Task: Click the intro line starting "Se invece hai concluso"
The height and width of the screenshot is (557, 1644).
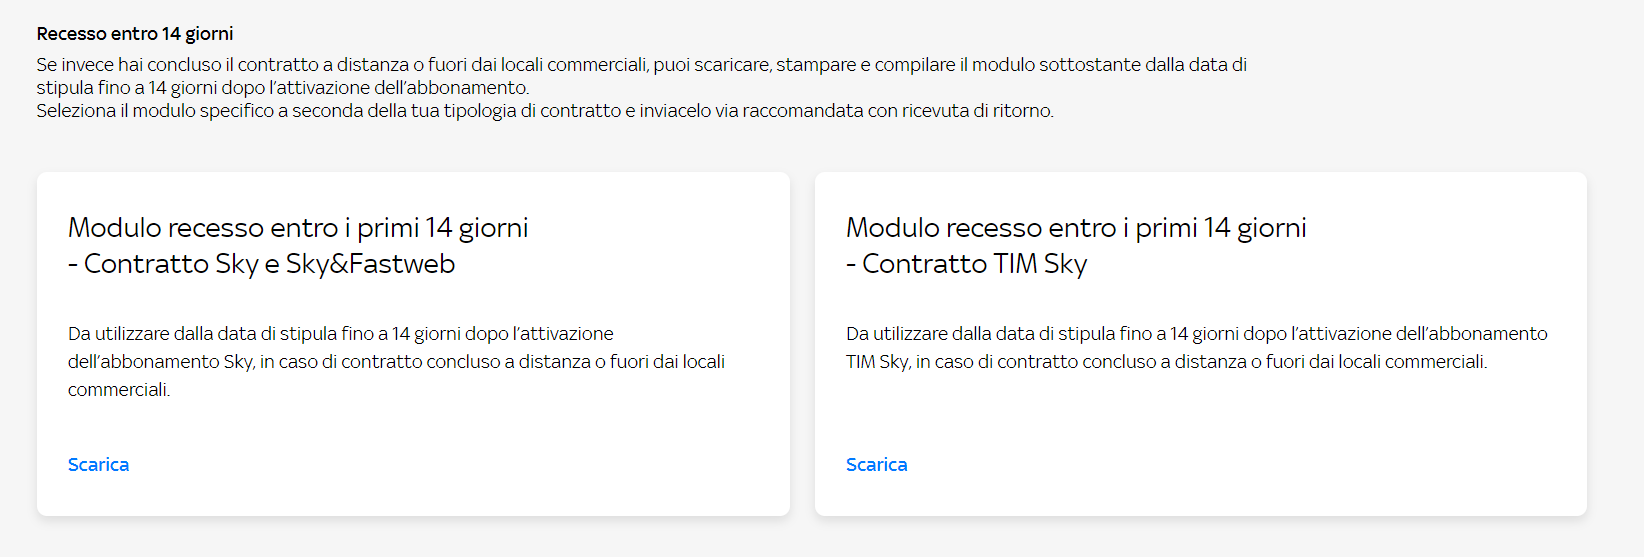Action: 641,64
